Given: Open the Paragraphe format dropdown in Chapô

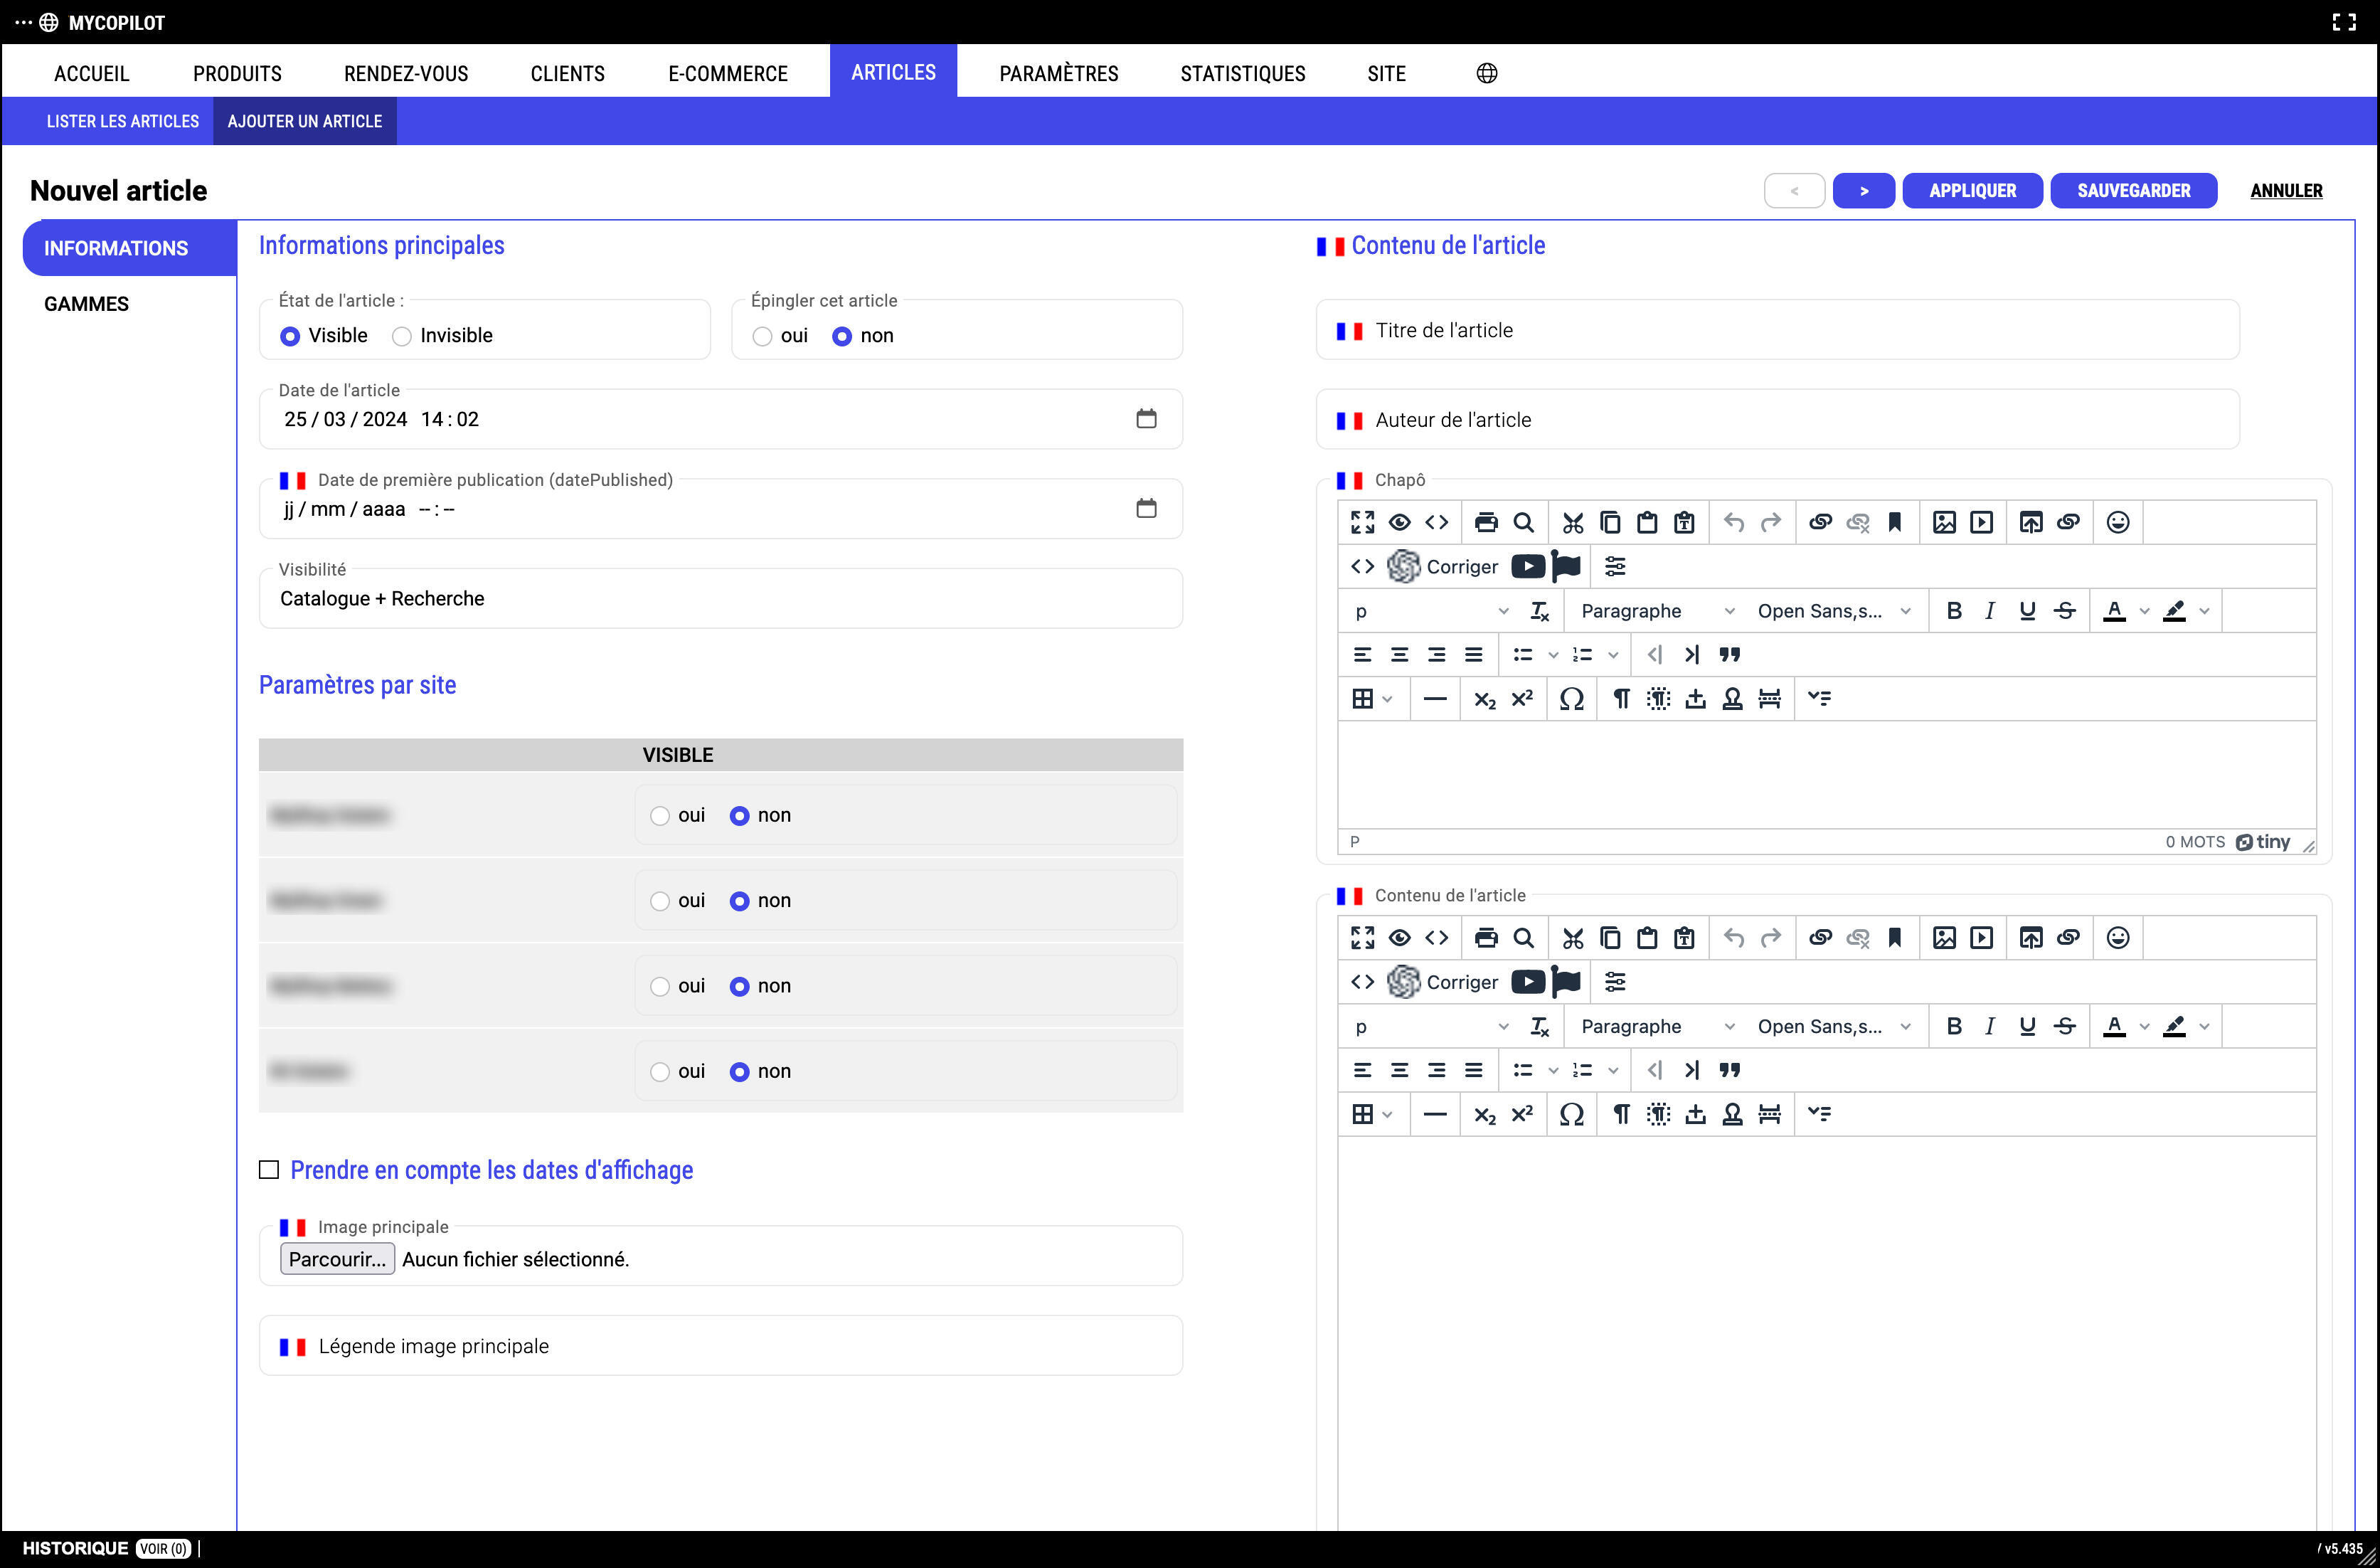Looking at the screenshot, I should [x=1656, y=611].
